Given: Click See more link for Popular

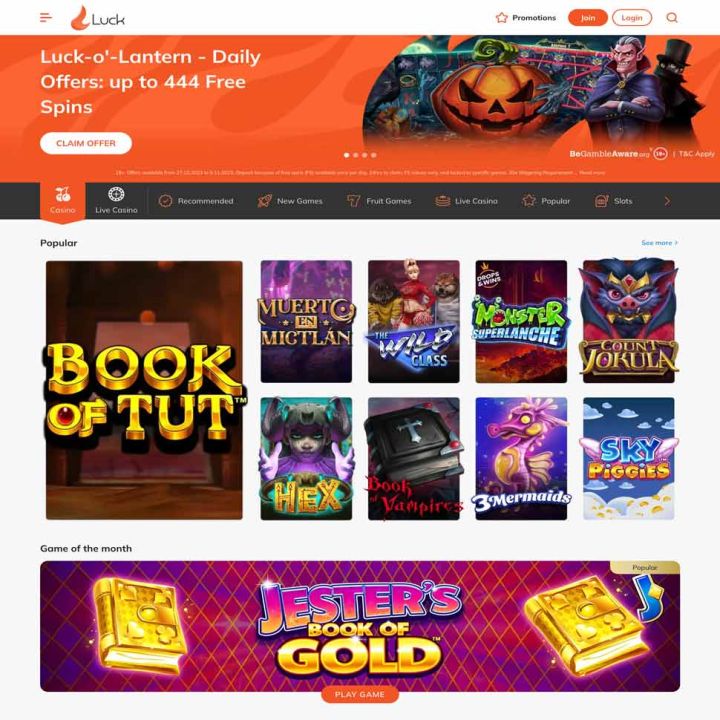Looking at the screenshot, I should (659, 242).
